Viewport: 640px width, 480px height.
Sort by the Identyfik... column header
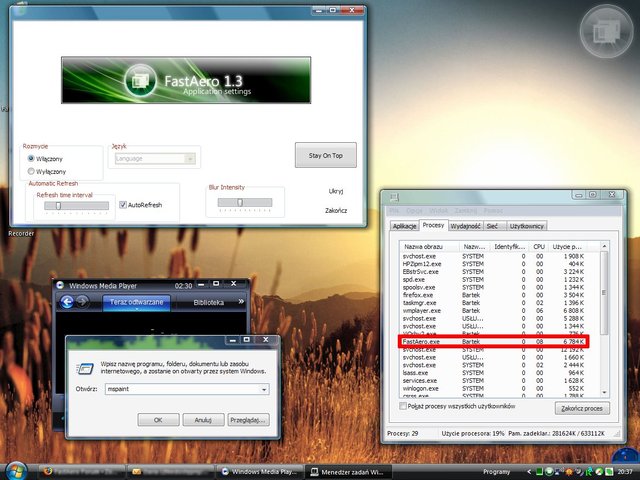coord(509,247)
